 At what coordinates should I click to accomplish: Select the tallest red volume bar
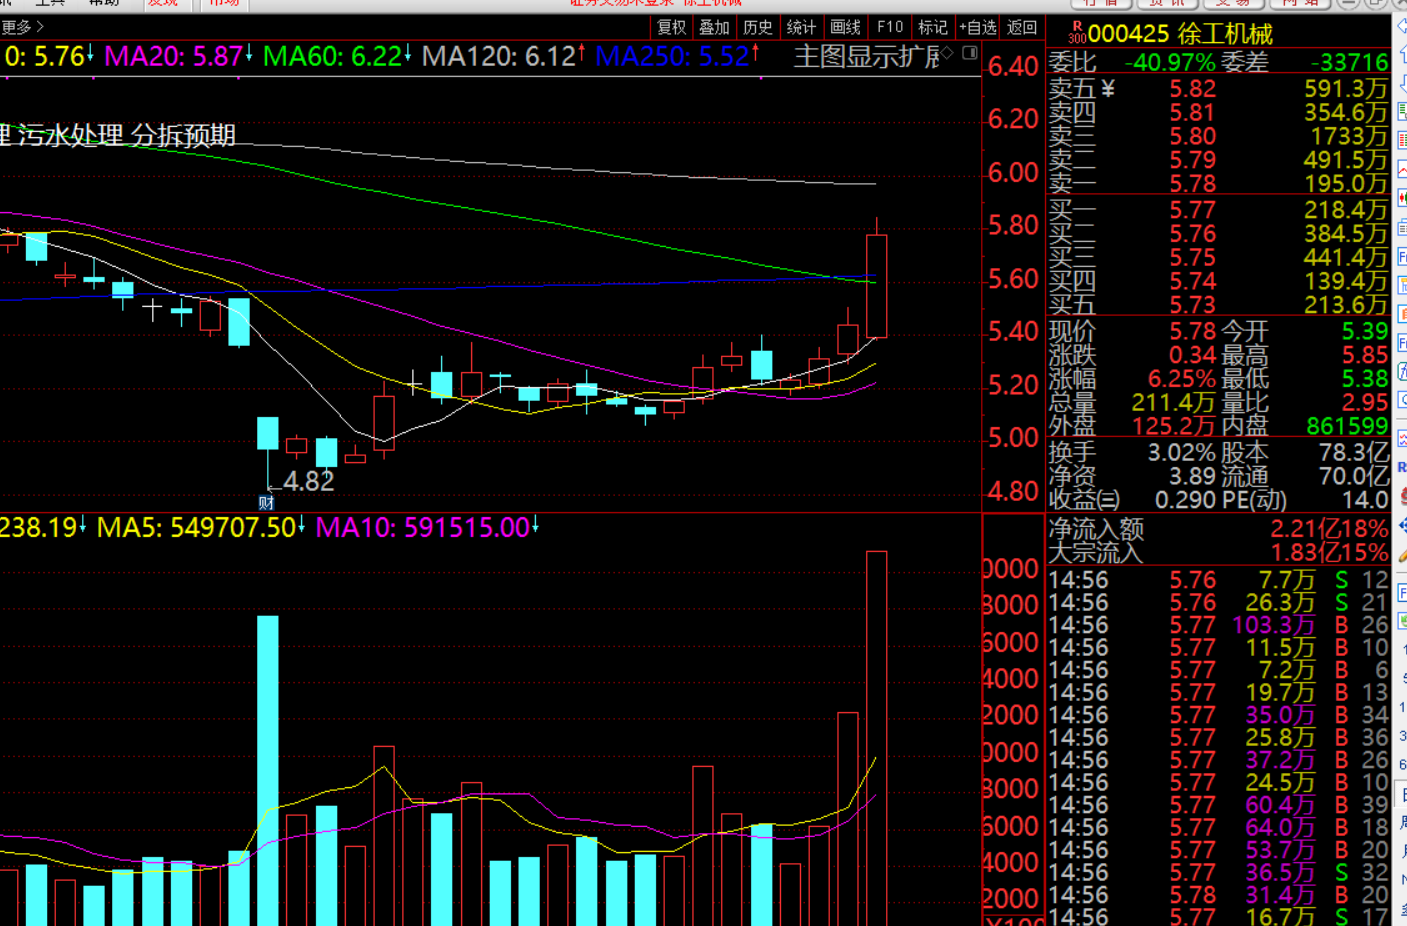pyautogui.click(x=876, y=738)
